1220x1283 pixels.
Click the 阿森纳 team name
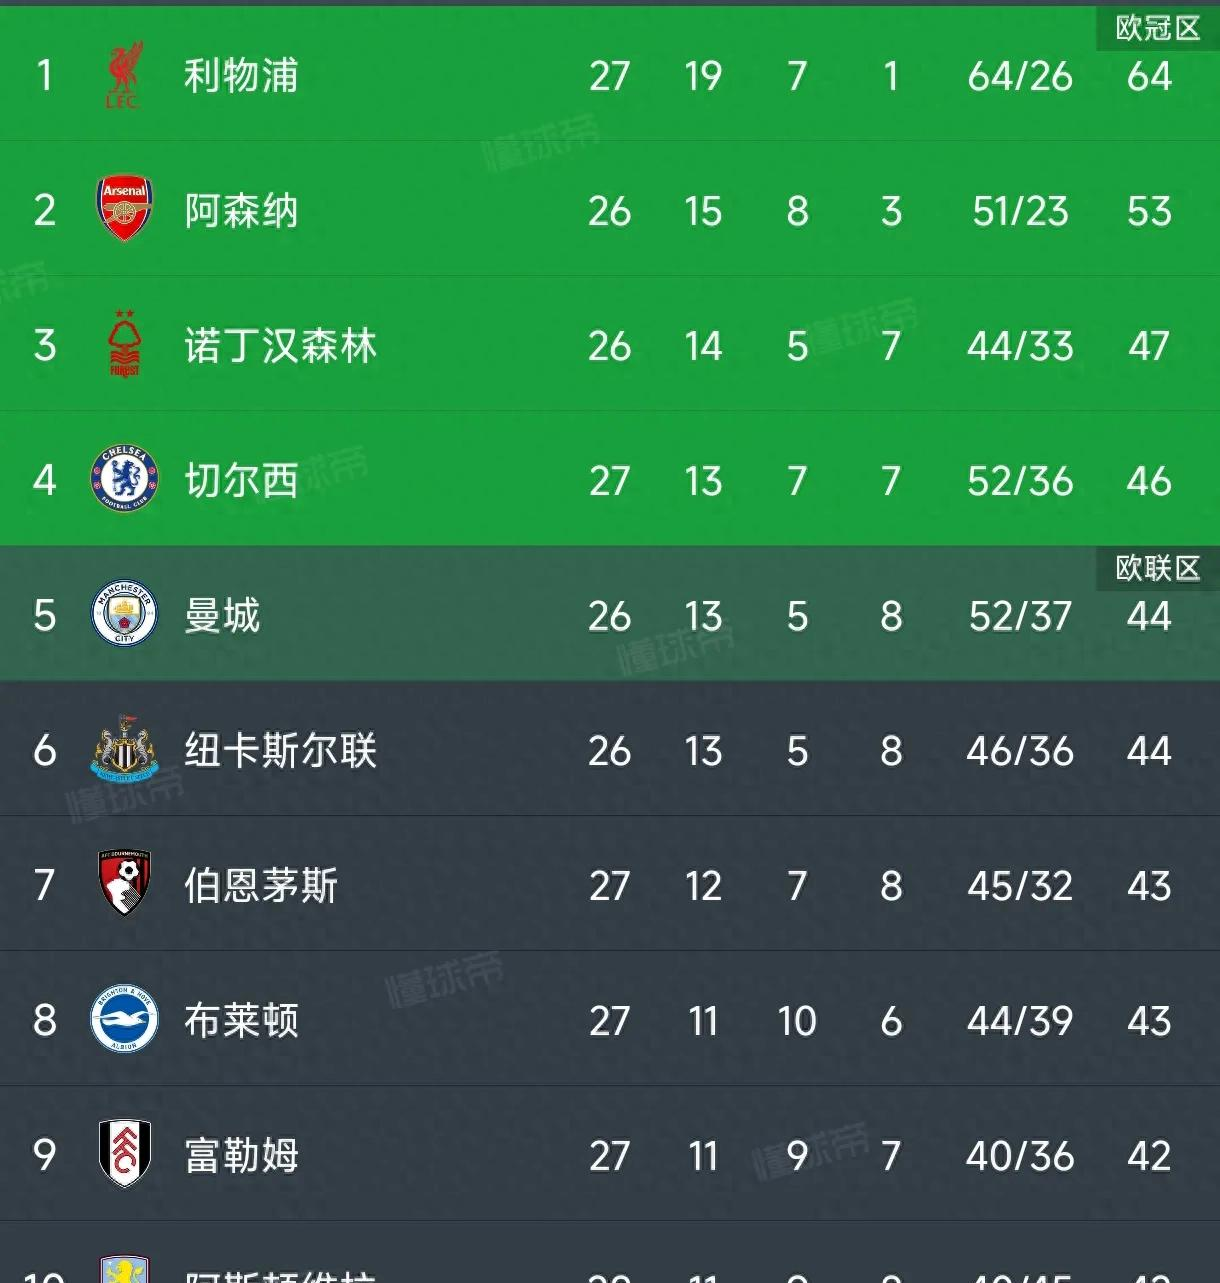241,211
